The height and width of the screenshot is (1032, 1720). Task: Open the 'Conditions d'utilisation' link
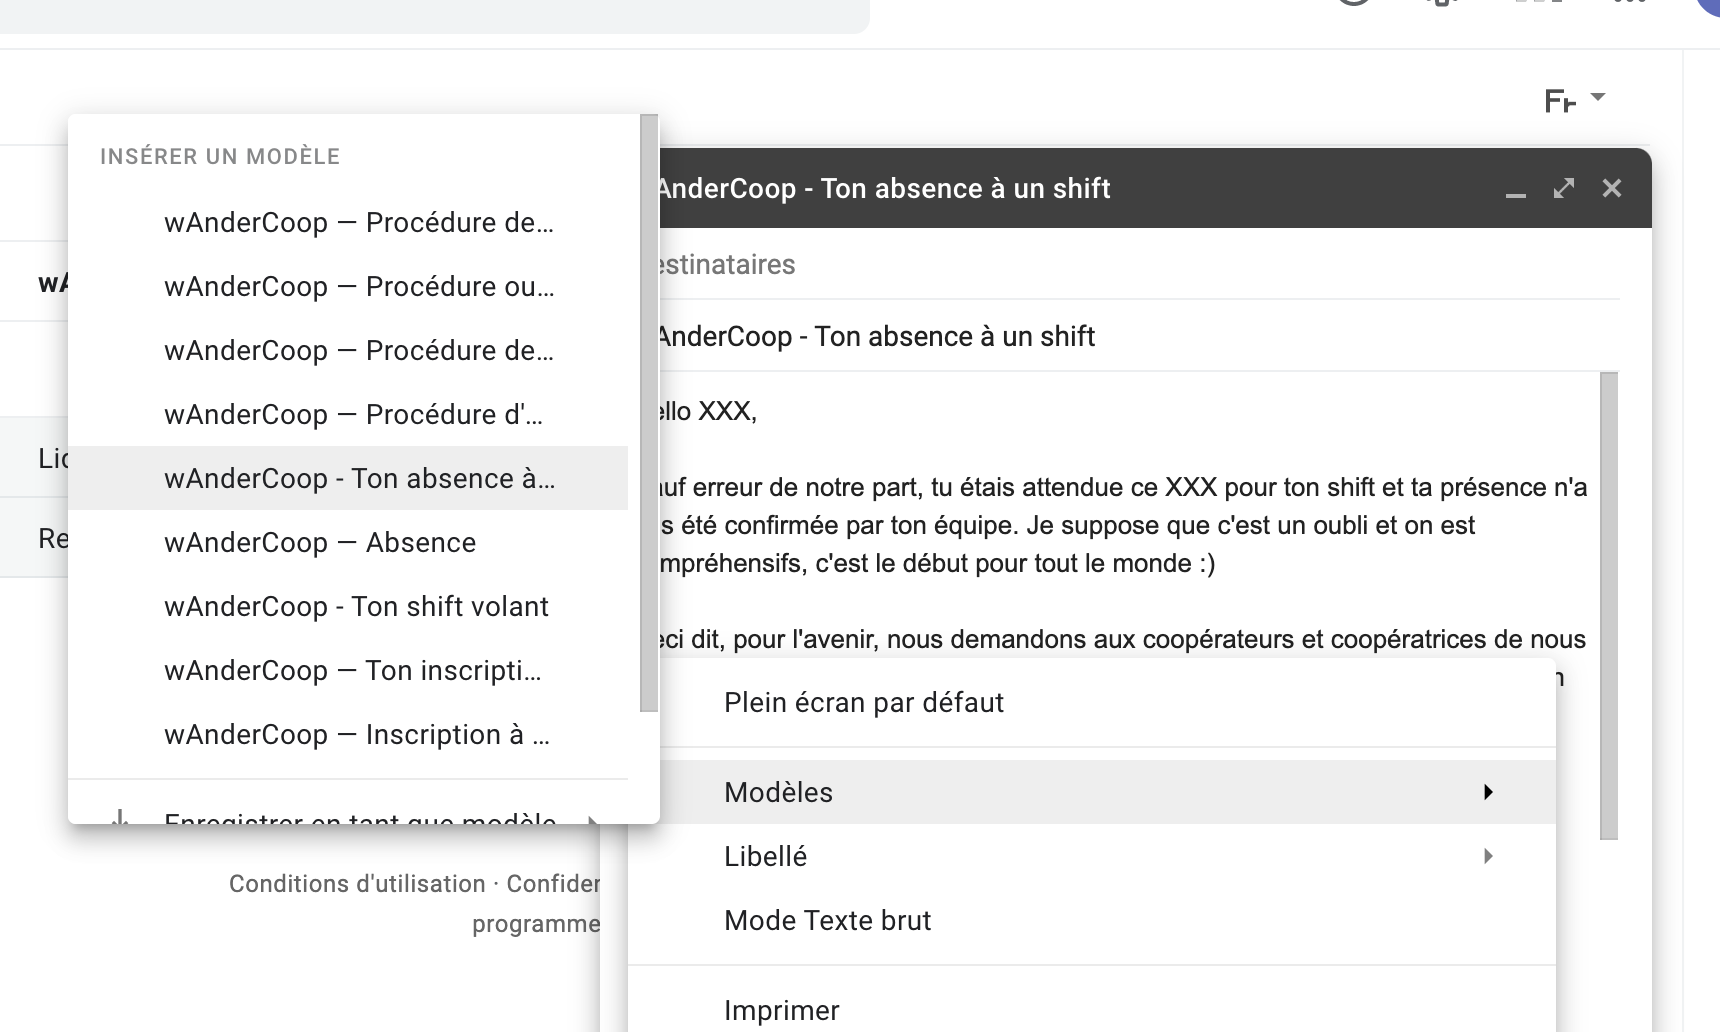tap(357, 884)
